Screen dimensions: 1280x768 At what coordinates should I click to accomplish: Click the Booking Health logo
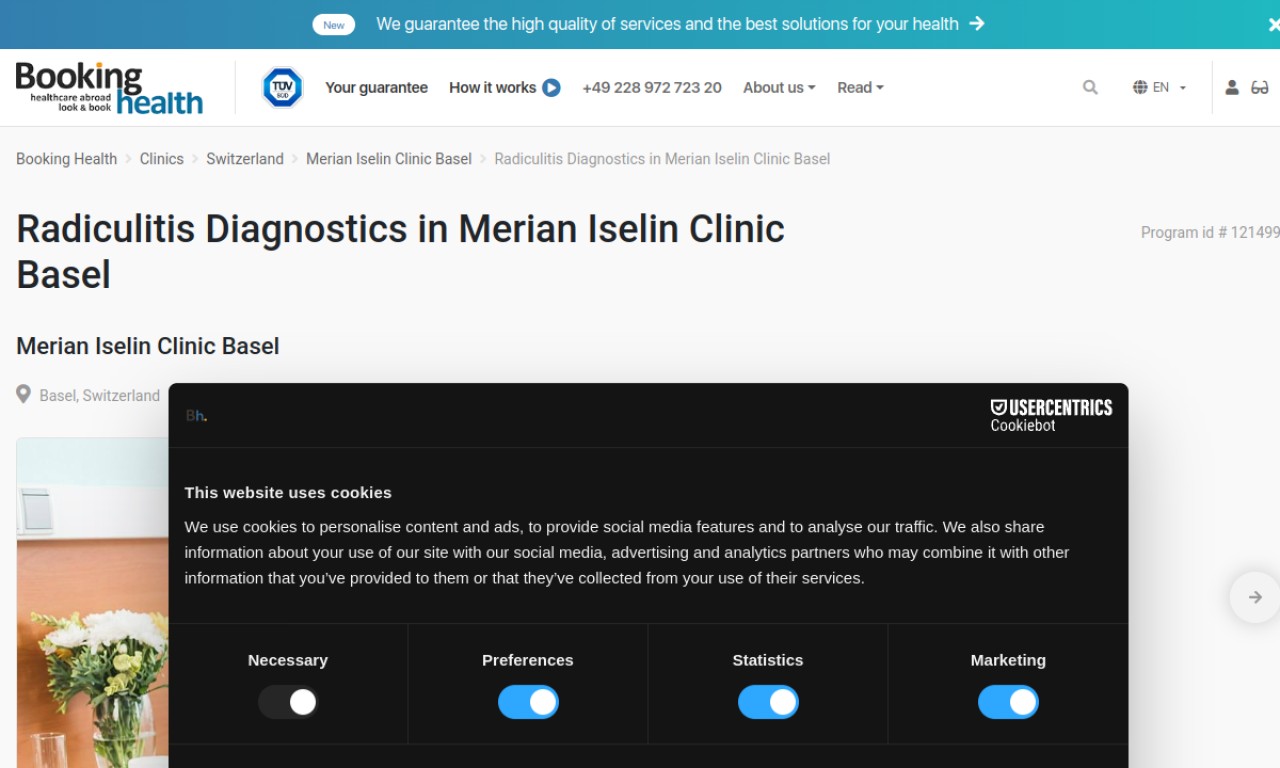109,88
